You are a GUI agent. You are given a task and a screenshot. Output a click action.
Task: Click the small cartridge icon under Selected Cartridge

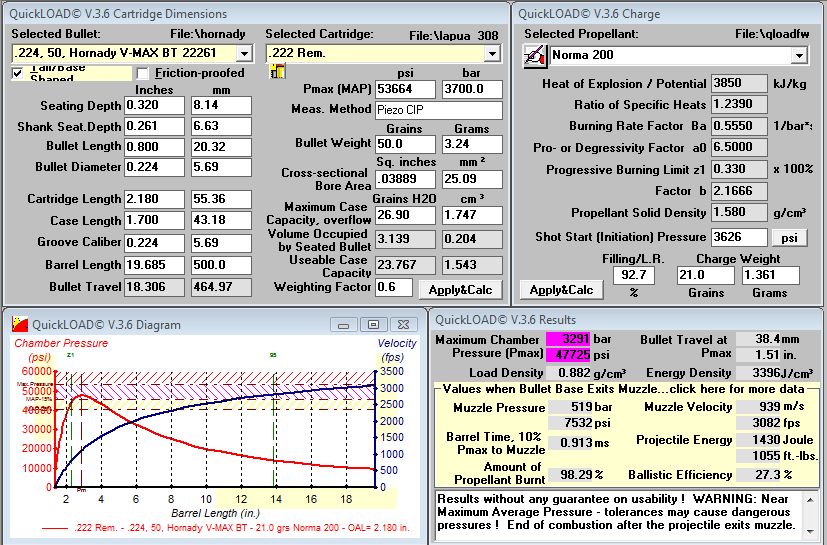click(278, 72)
